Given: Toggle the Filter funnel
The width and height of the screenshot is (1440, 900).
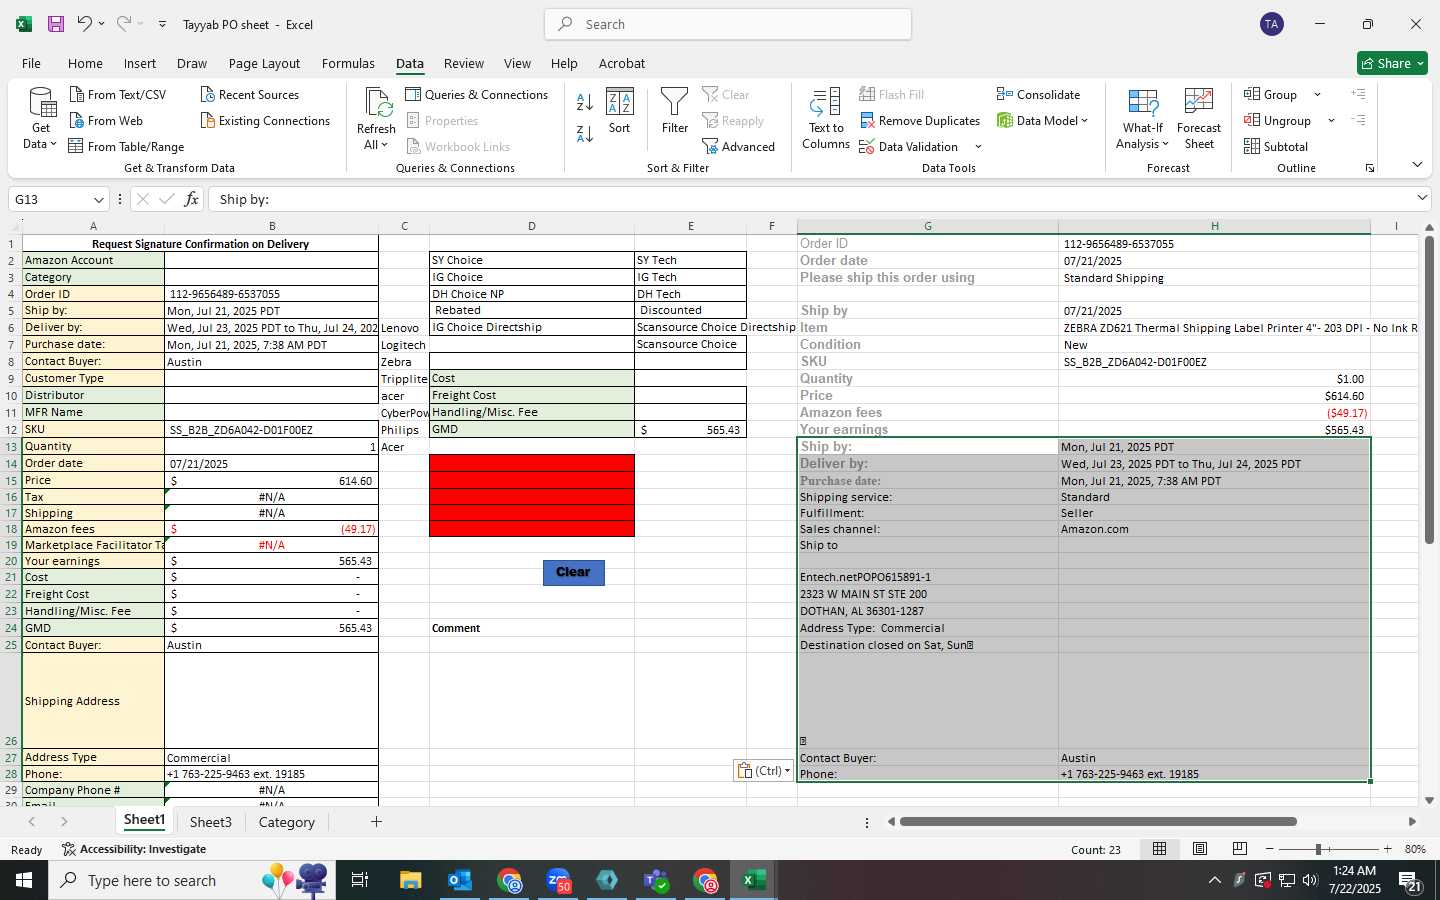Looking at the screenshot, I should 675,111.
